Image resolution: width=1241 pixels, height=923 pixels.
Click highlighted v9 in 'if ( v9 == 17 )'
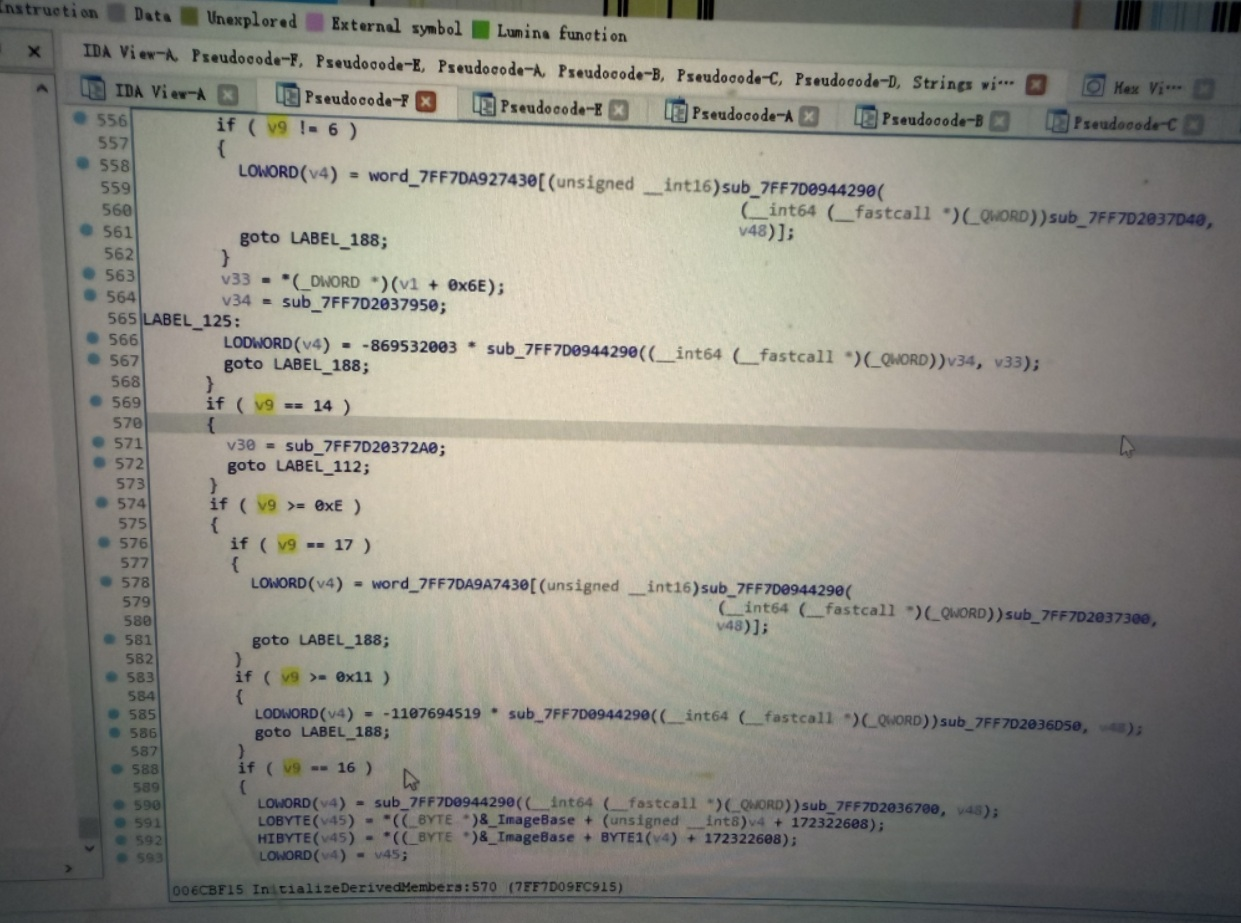point(287,545)
